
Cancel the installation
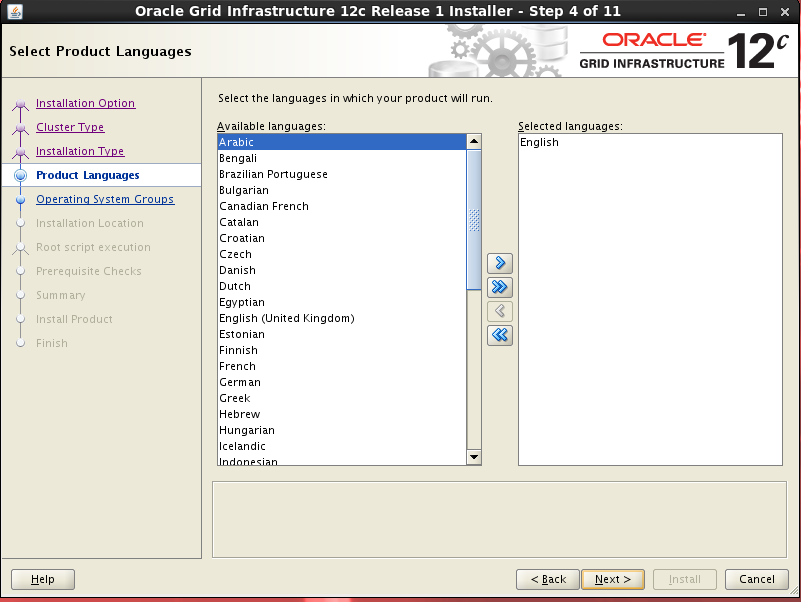[x=757, y=580]
